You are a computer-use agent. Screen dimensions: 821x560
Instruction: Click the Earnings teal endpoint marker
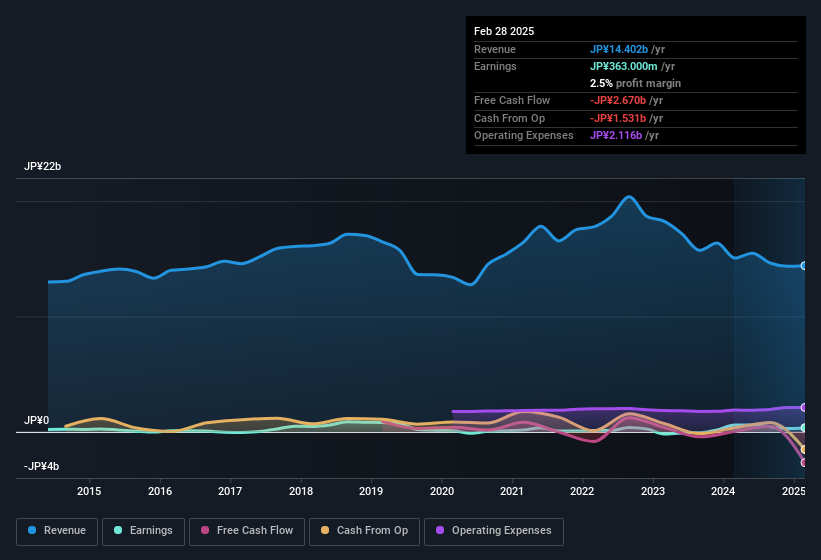(804, 428)
